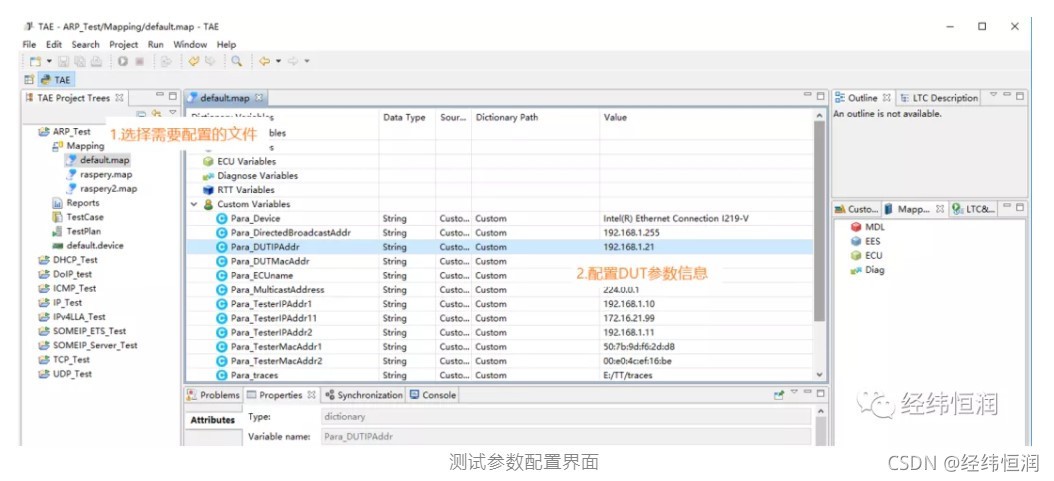The height and width of the screenshot is (481, 1054).
Task: Open the Project menu
Action: (x=124, y=44)
